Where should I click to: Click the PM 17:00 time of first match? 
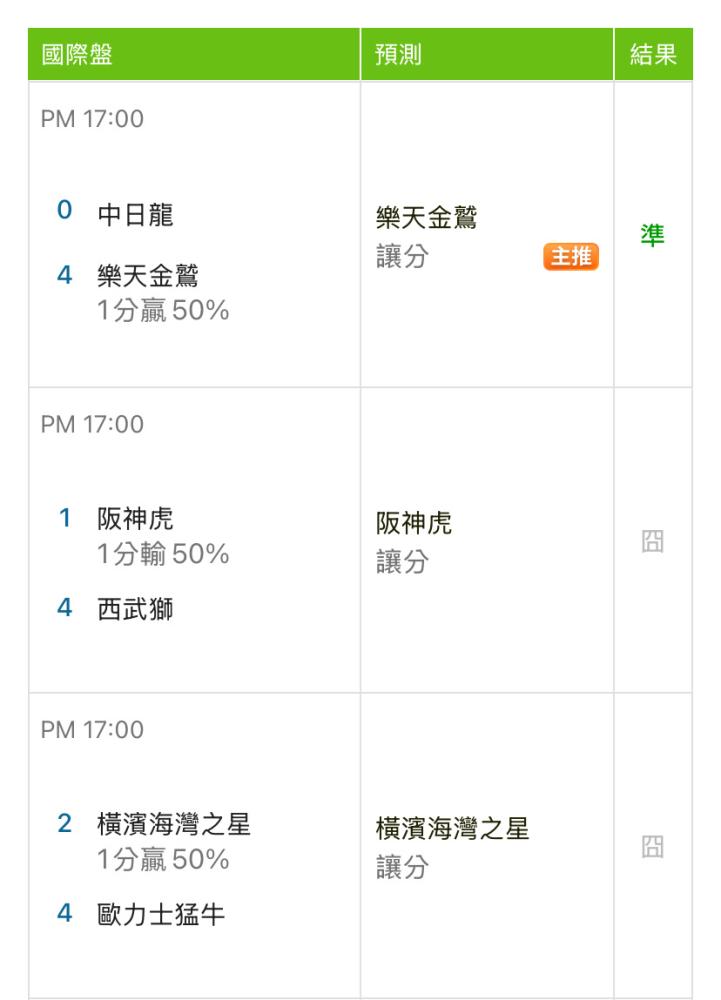[x=92, y=120]
